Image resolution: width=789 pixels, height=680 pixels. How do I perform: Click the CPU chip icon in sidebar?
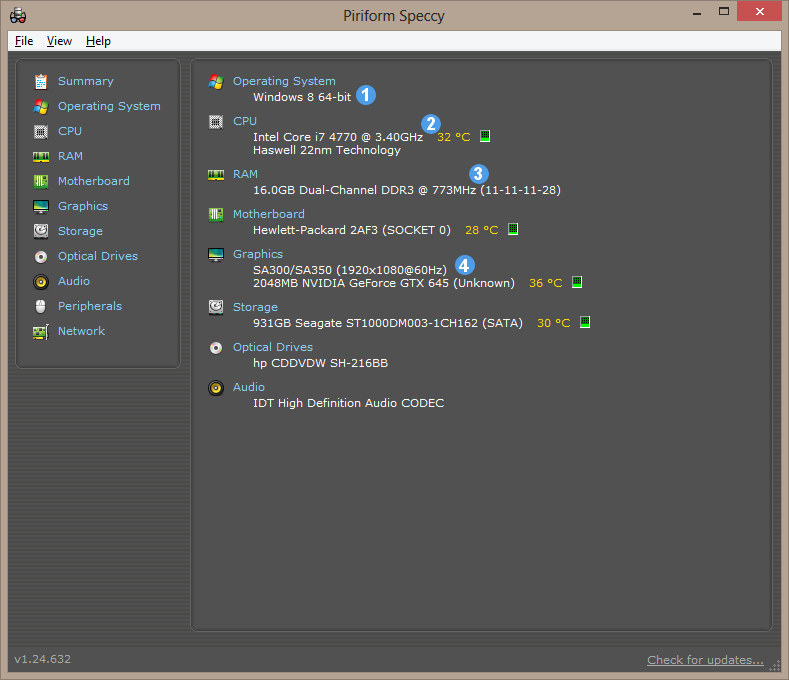pyautogui.click(x=41, y=131)
